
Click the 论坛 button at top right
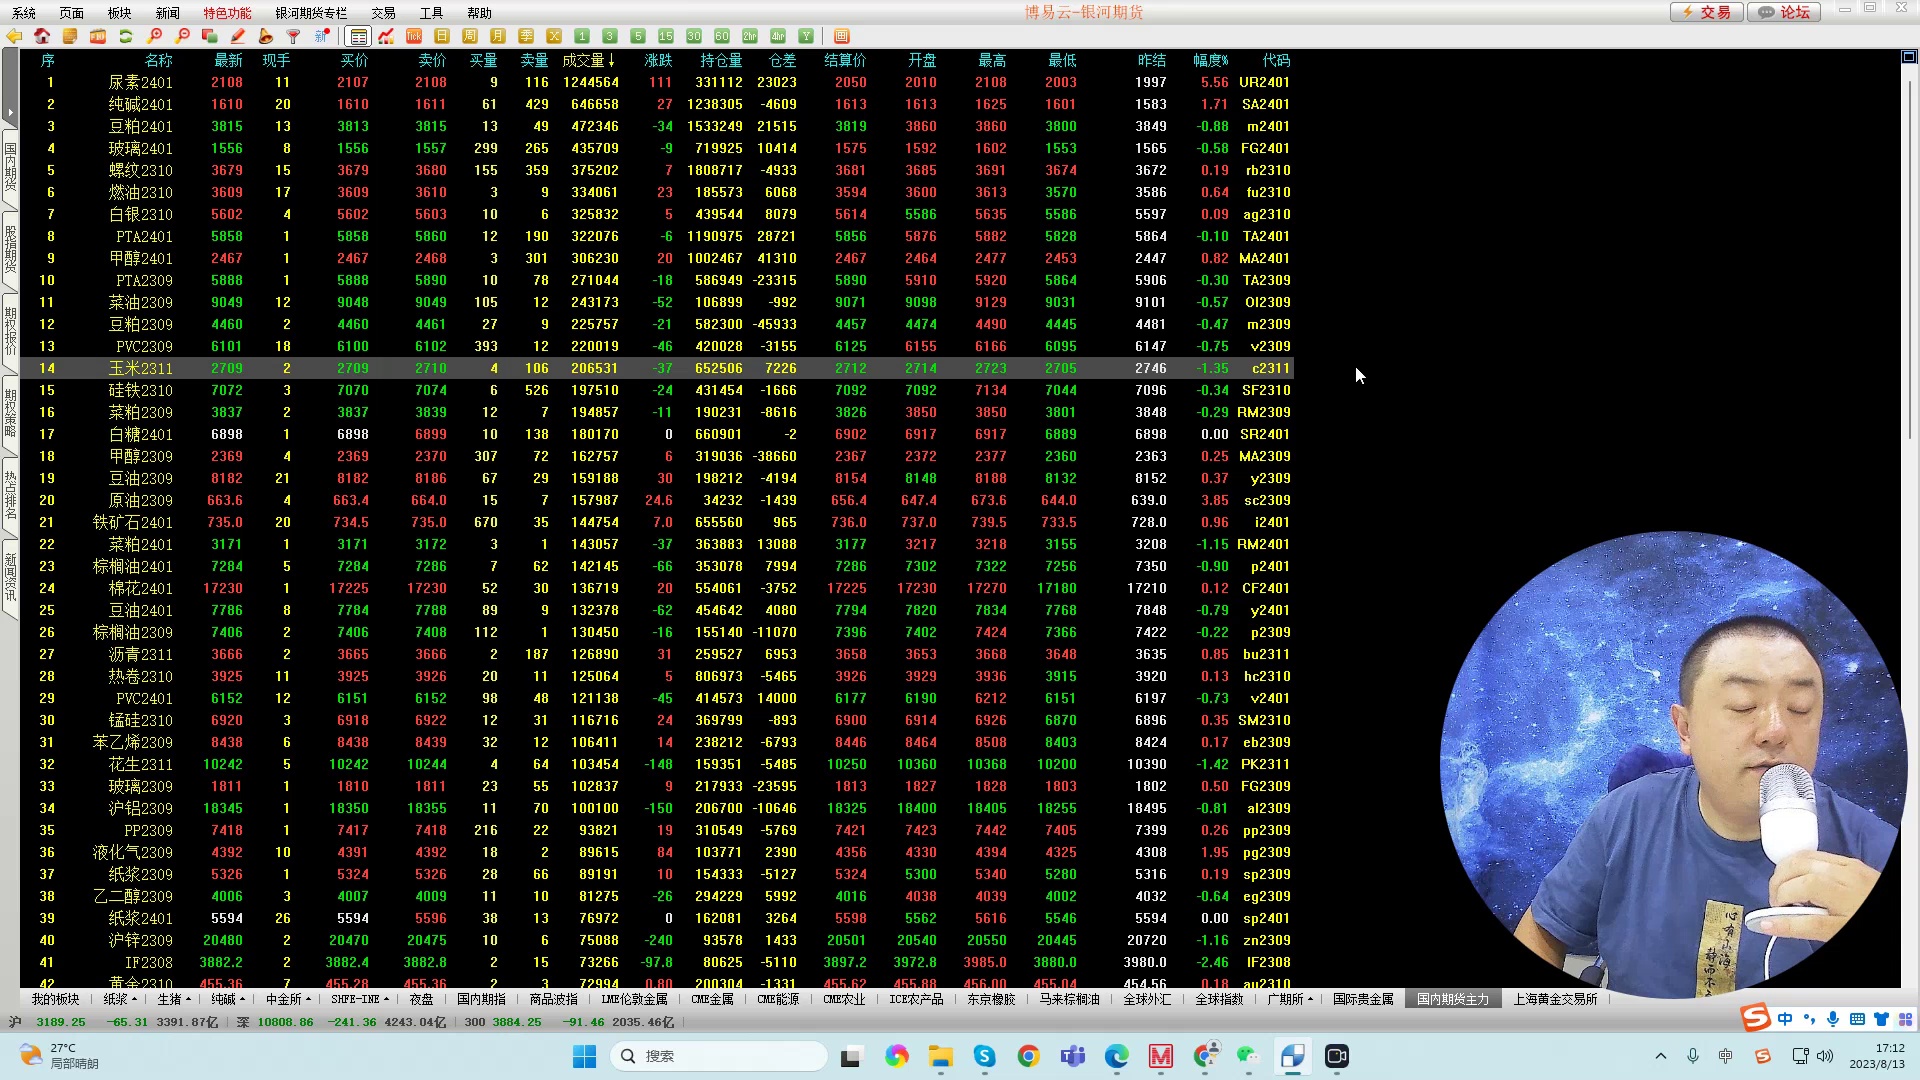[1786, 12]
